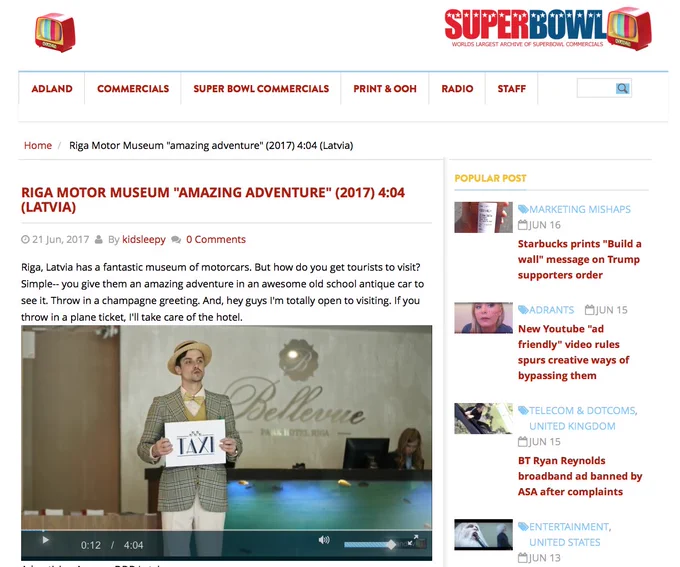Adjust the video volume slider
This screenshot has height=567, width=680.
click(x=370, y=544)
